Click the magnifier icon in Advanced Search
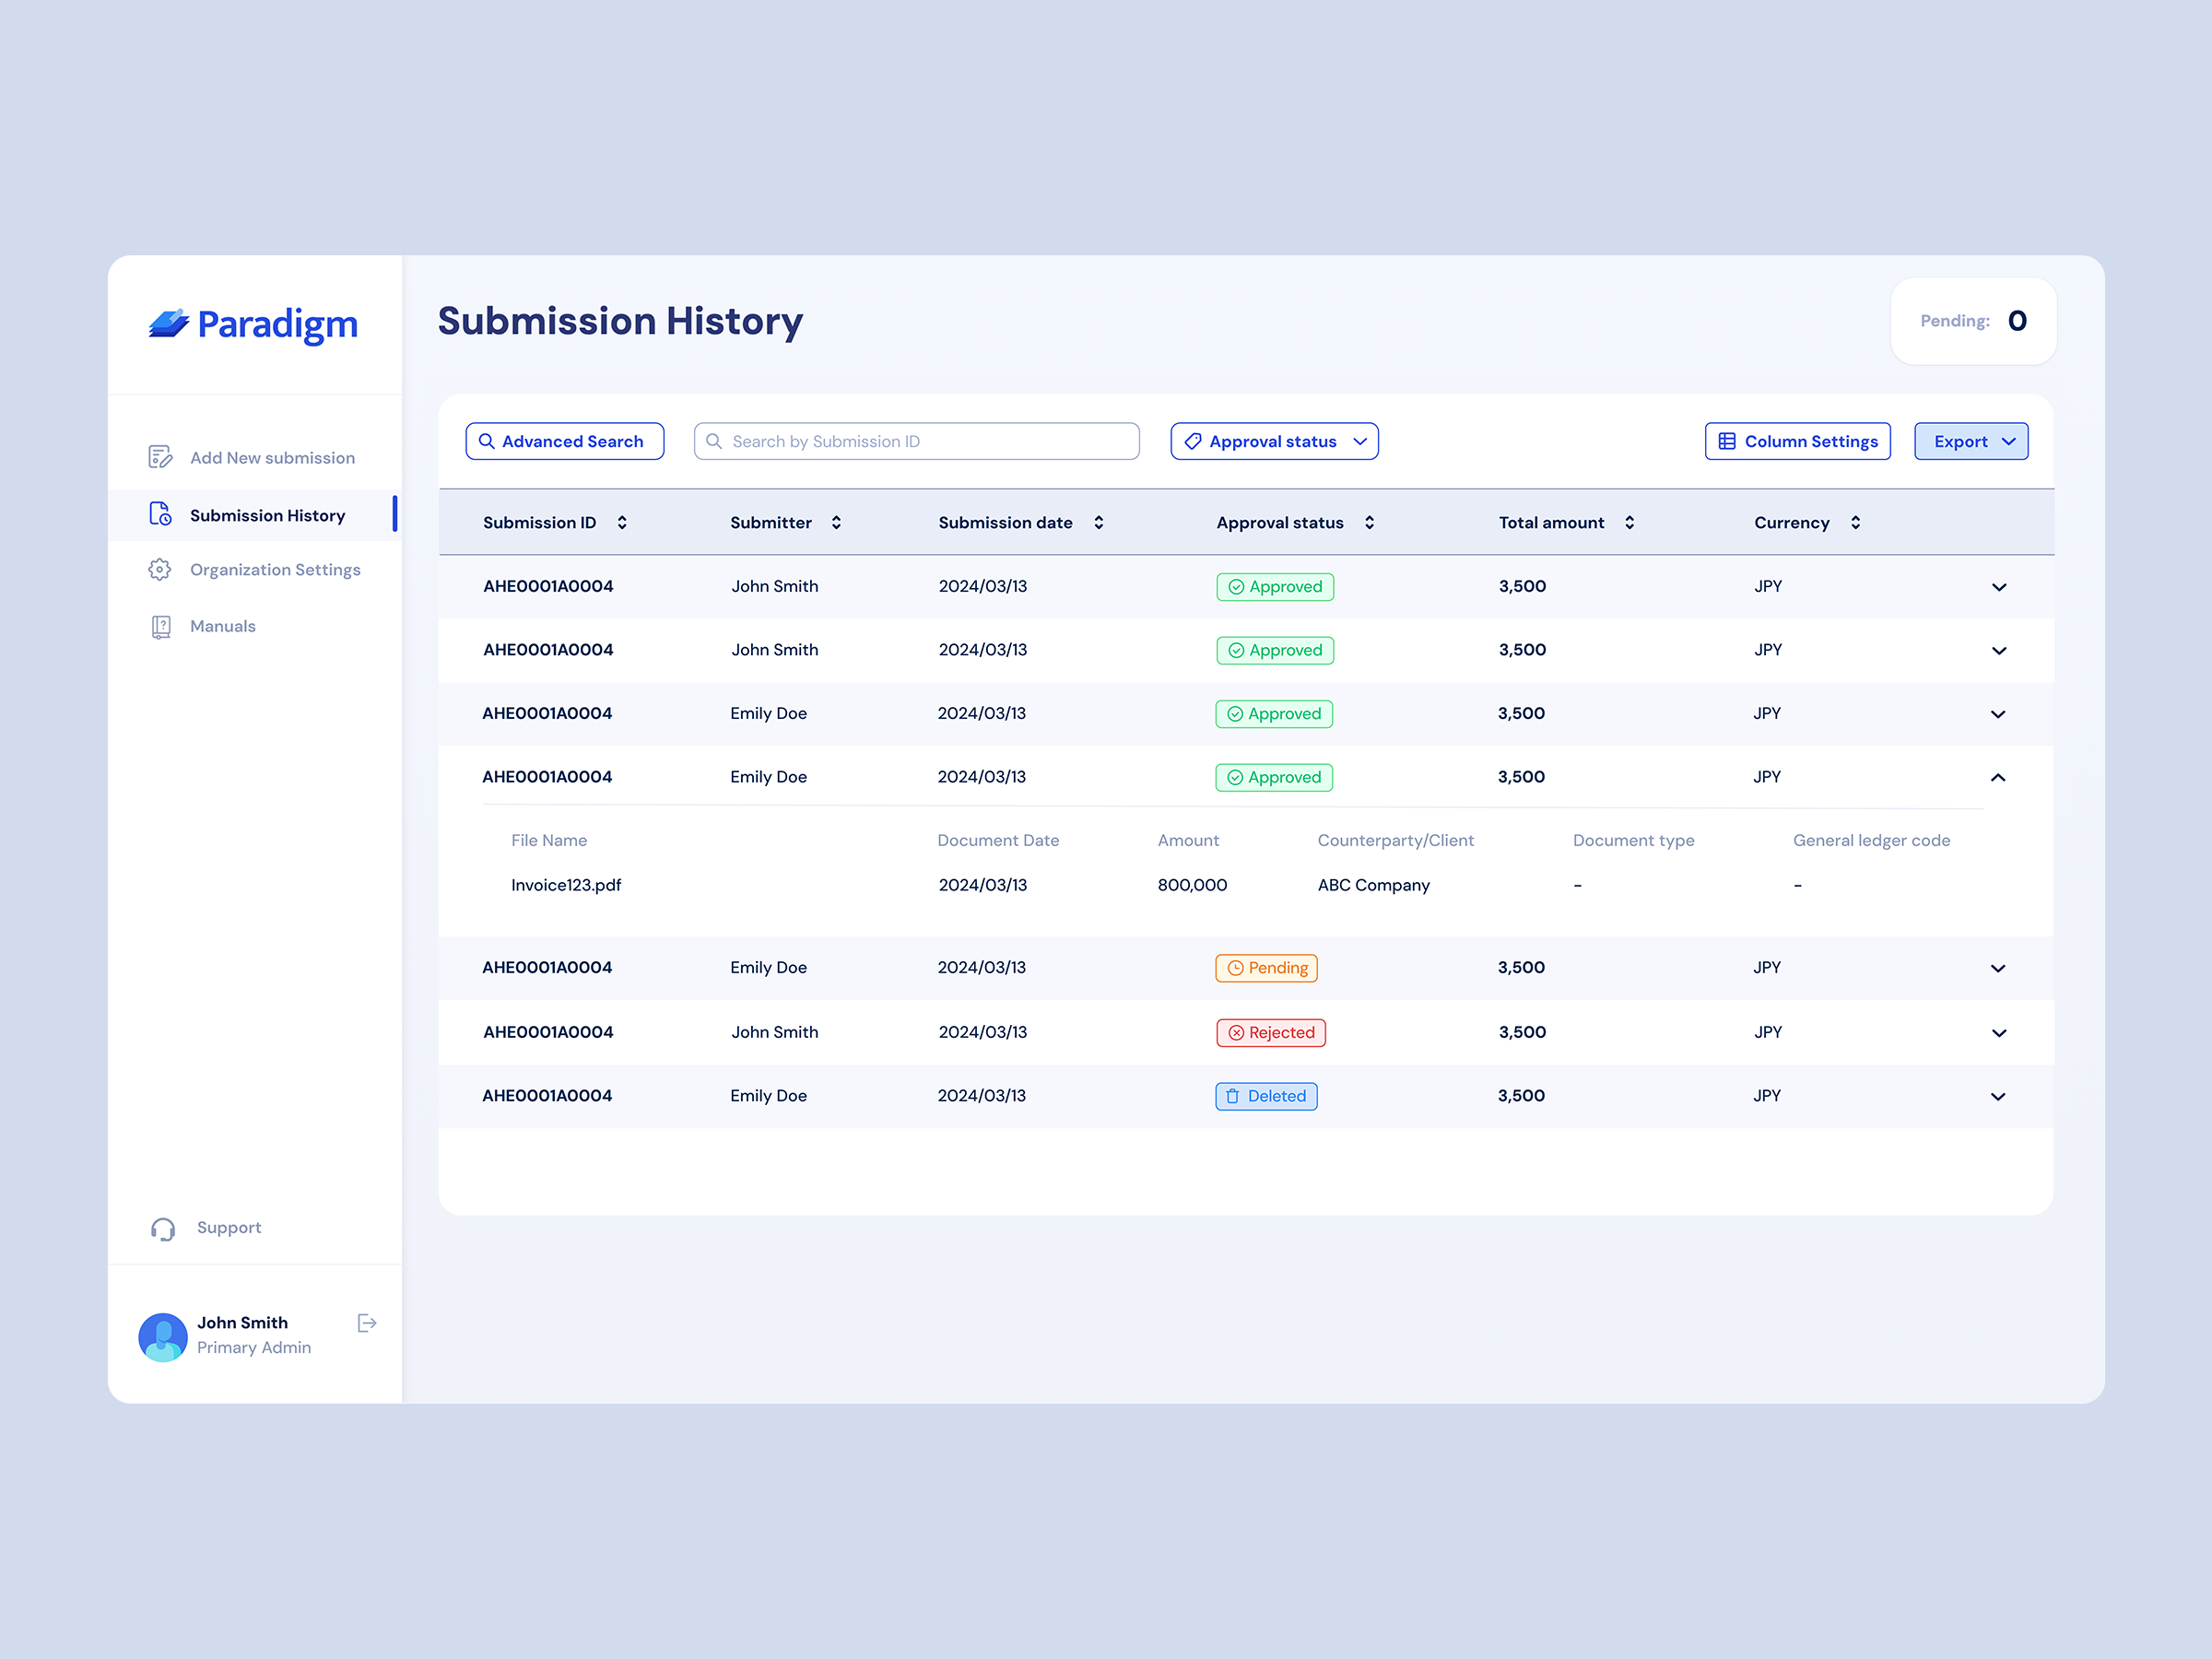This screenshot has width=2212, height=1659. tap(487, 441)
